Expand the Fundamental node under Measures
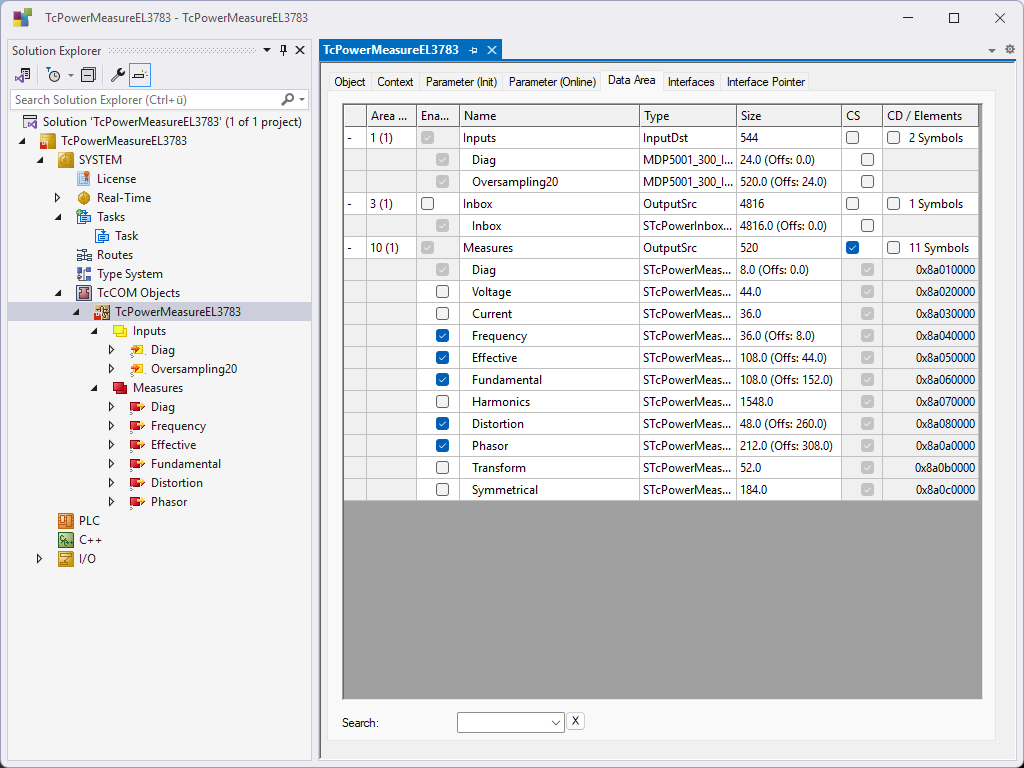 [x=112, y=464]
